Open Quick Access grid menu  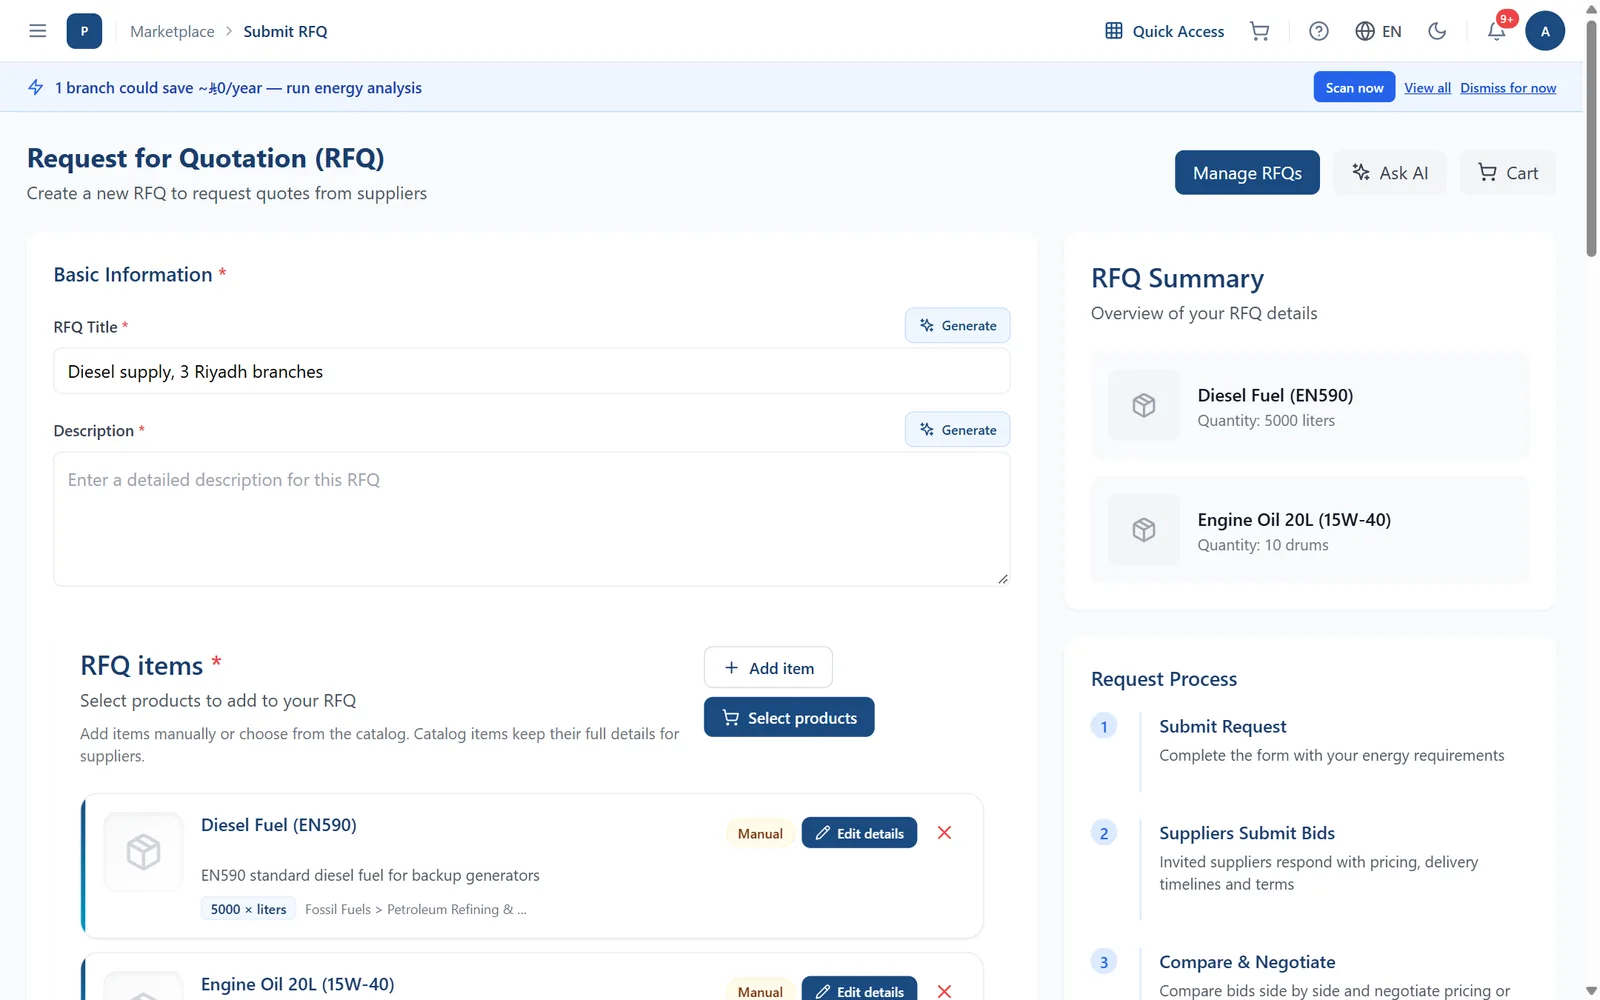point(1164,31)
